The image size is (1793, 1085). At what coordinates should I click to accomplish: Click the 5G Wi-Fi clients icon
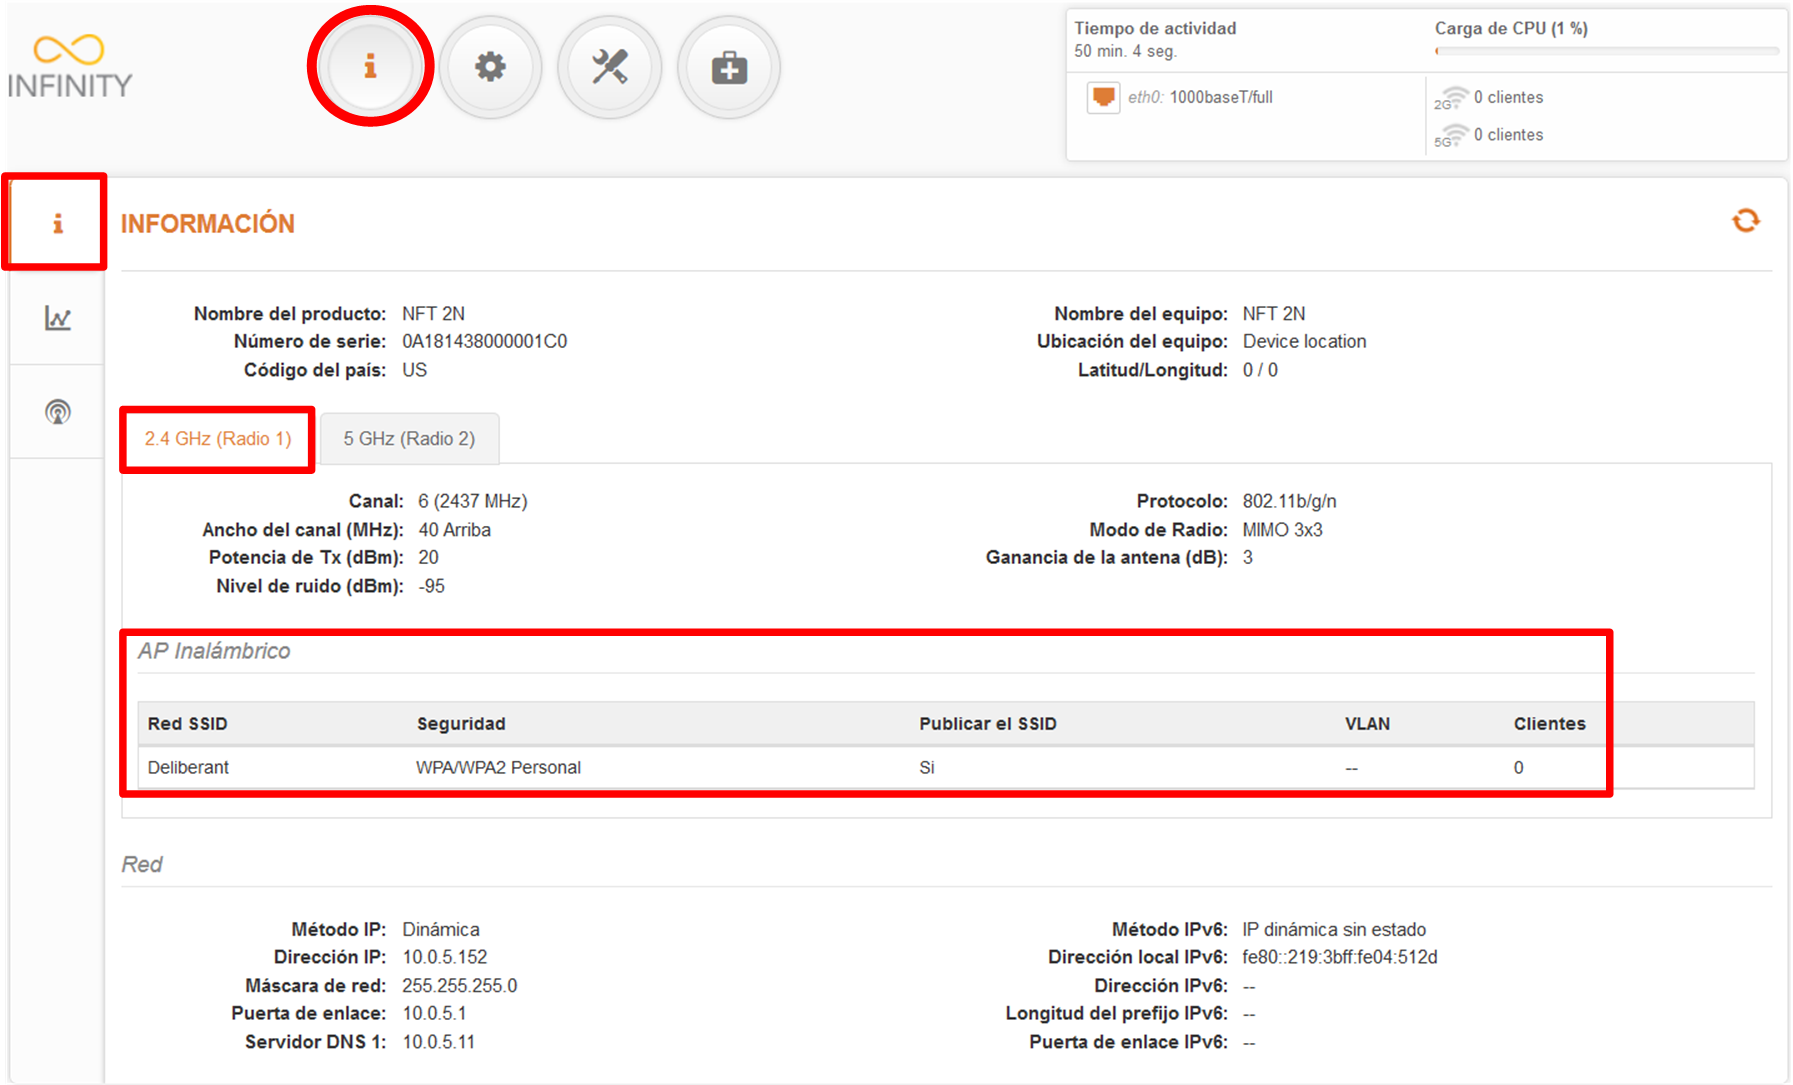tap(1450, 135)
